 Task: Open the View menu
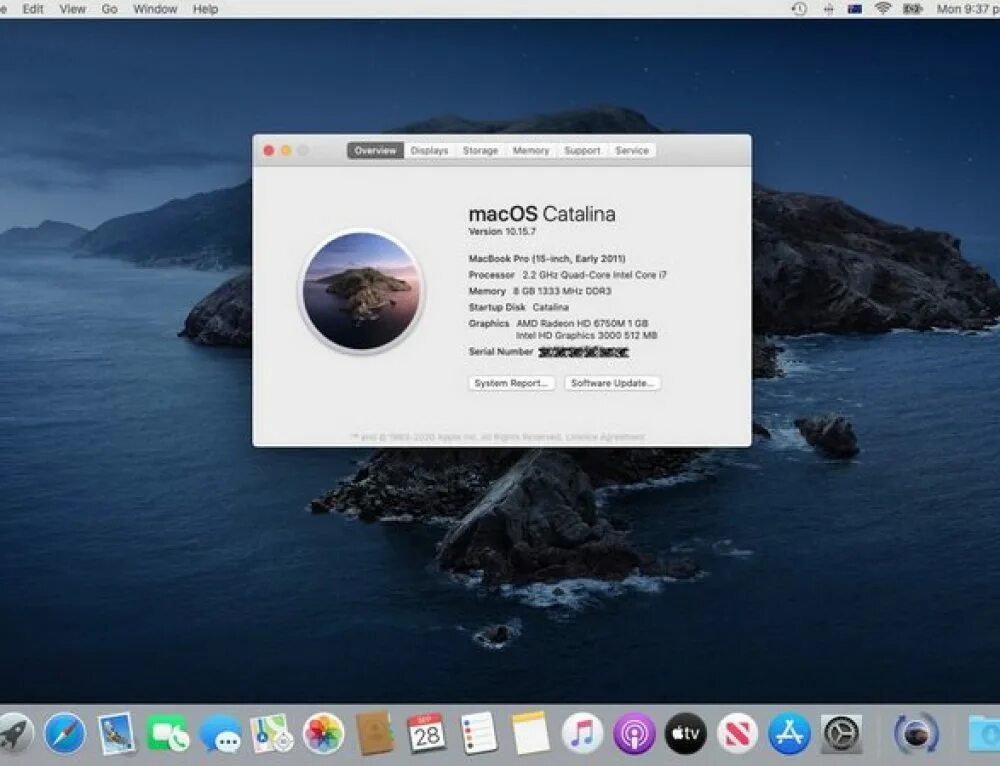coord(72,9)
